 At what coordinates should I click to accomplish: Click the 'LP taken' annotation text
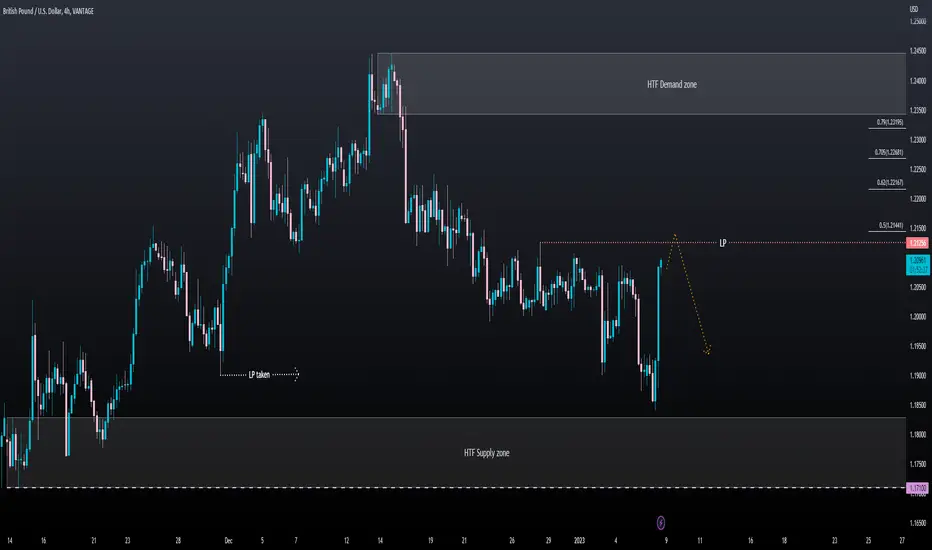(x=259, y=375)
